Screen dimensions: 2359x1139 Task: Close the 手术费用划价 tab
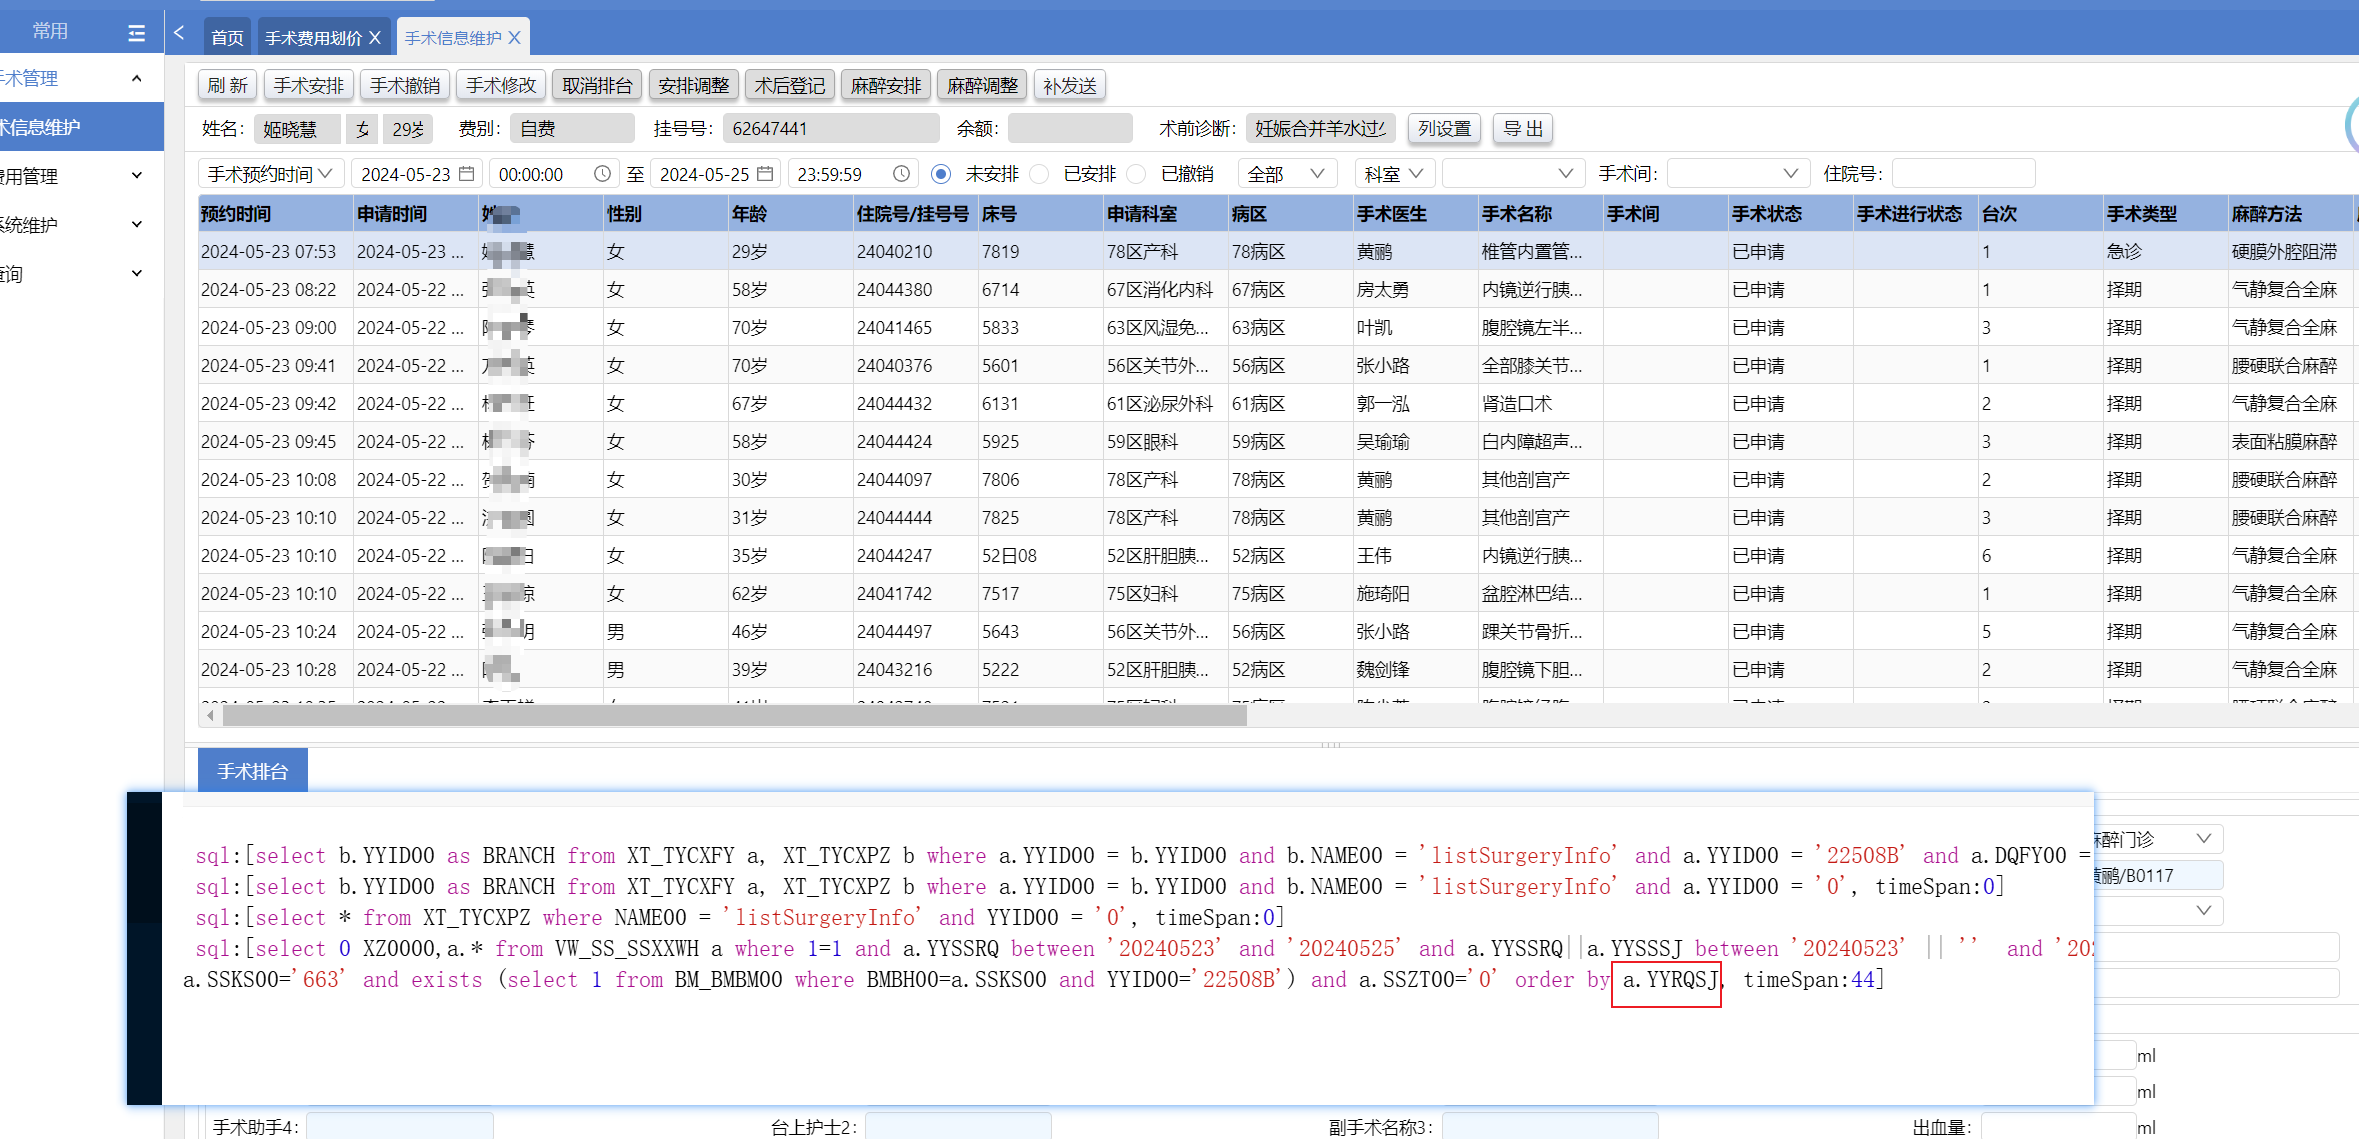[375, 38]
